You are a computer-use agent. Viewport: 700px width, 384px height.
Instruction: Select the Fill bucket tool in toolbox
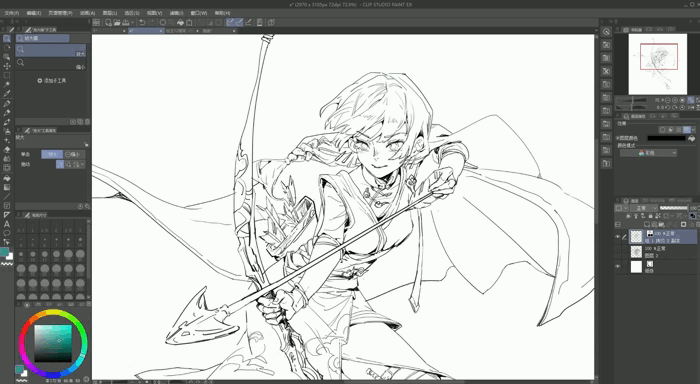pyautogui.click(x=7, y=178)
